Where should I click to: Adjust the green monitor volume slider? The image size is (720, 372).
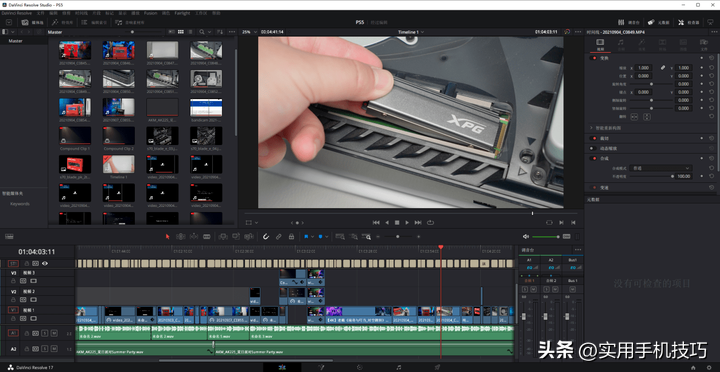point(546,237)
